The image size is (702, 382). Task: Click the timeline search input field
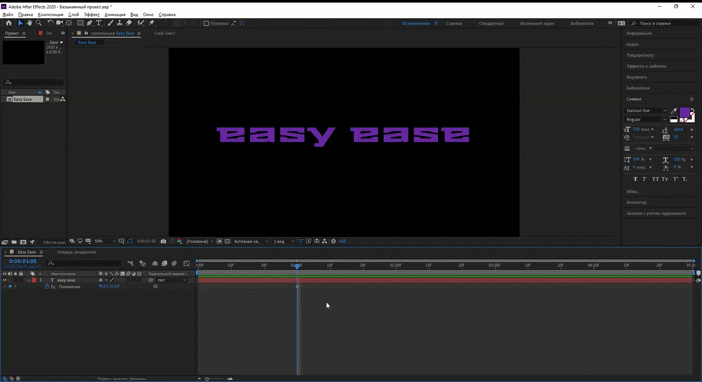click(84, 263)
